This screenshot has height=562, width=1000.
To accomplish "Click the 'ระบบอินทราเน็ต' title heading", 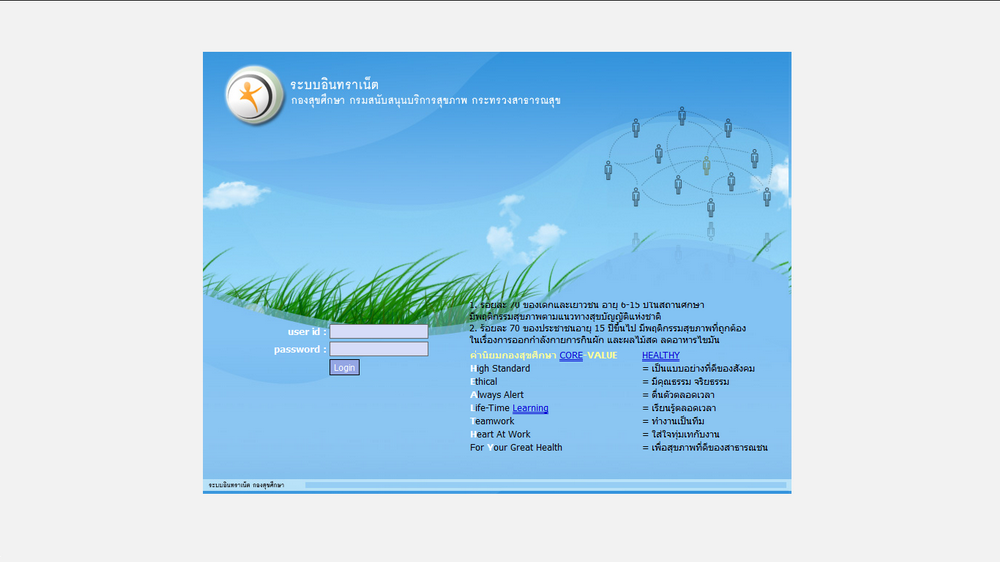I will pos(334,84).
